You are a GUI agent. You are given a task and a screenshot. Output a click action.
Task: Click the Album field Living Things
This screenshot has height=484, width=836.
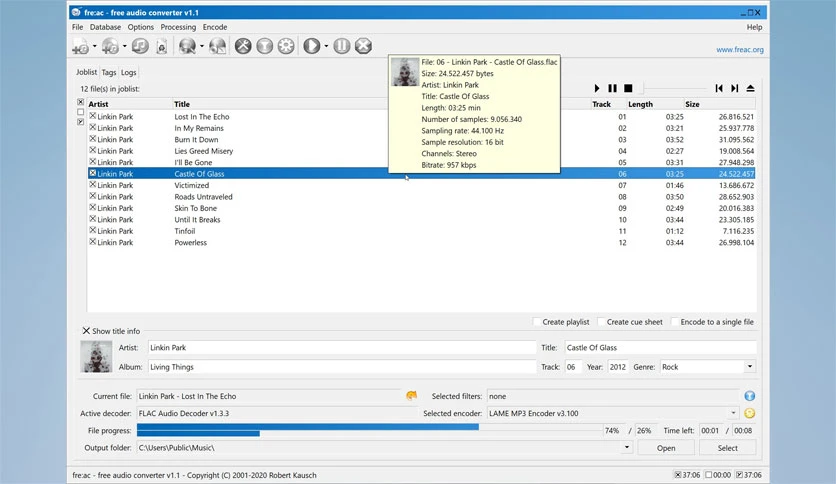[341, 367]
